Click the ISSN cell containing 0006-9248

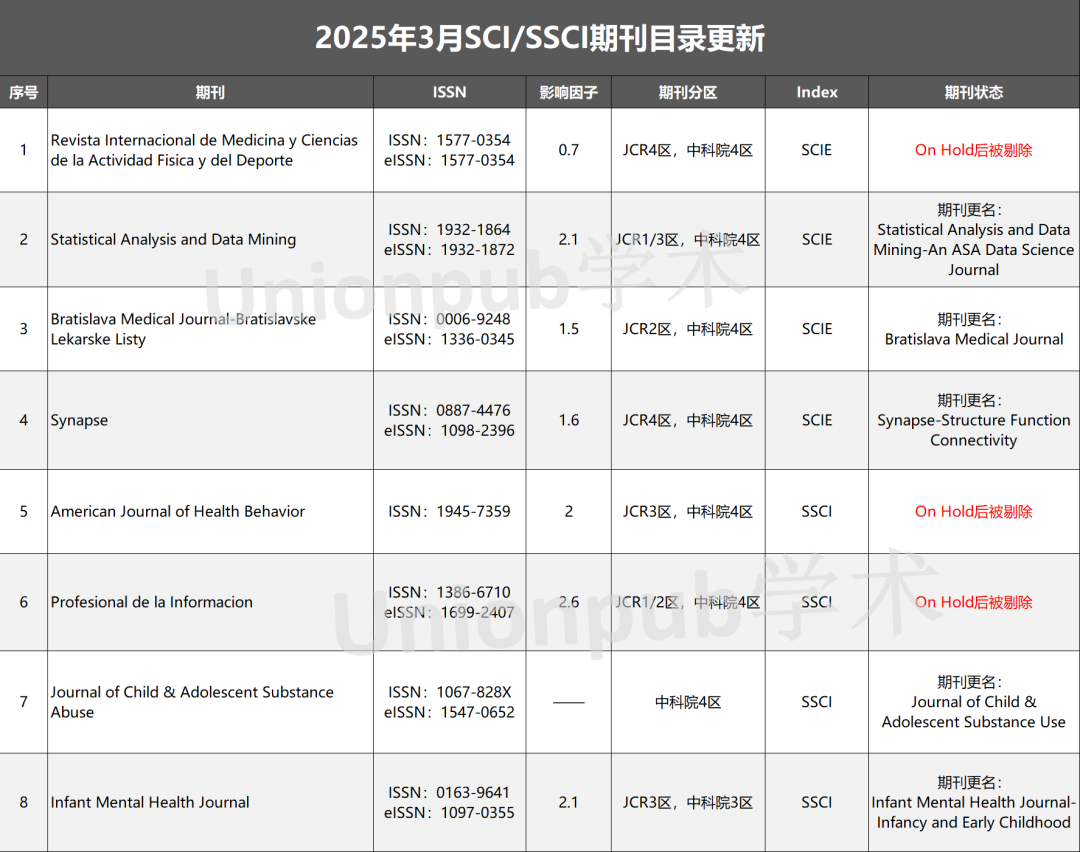(449, 329)
